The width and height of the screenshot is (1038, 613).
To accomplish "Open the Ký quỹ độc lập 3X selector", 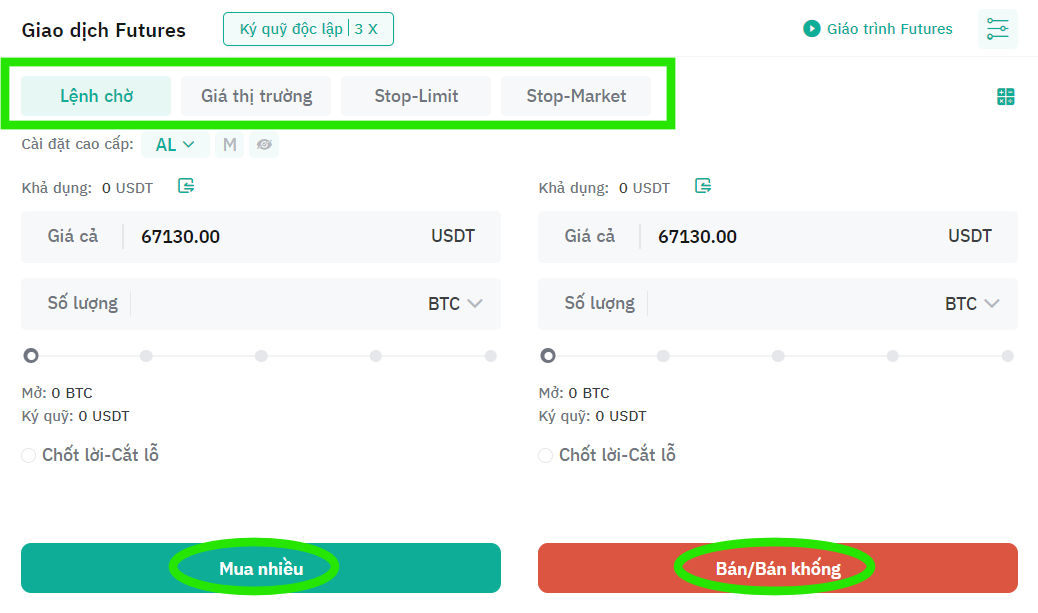I will pyautogui.click(x=308, y=29).
